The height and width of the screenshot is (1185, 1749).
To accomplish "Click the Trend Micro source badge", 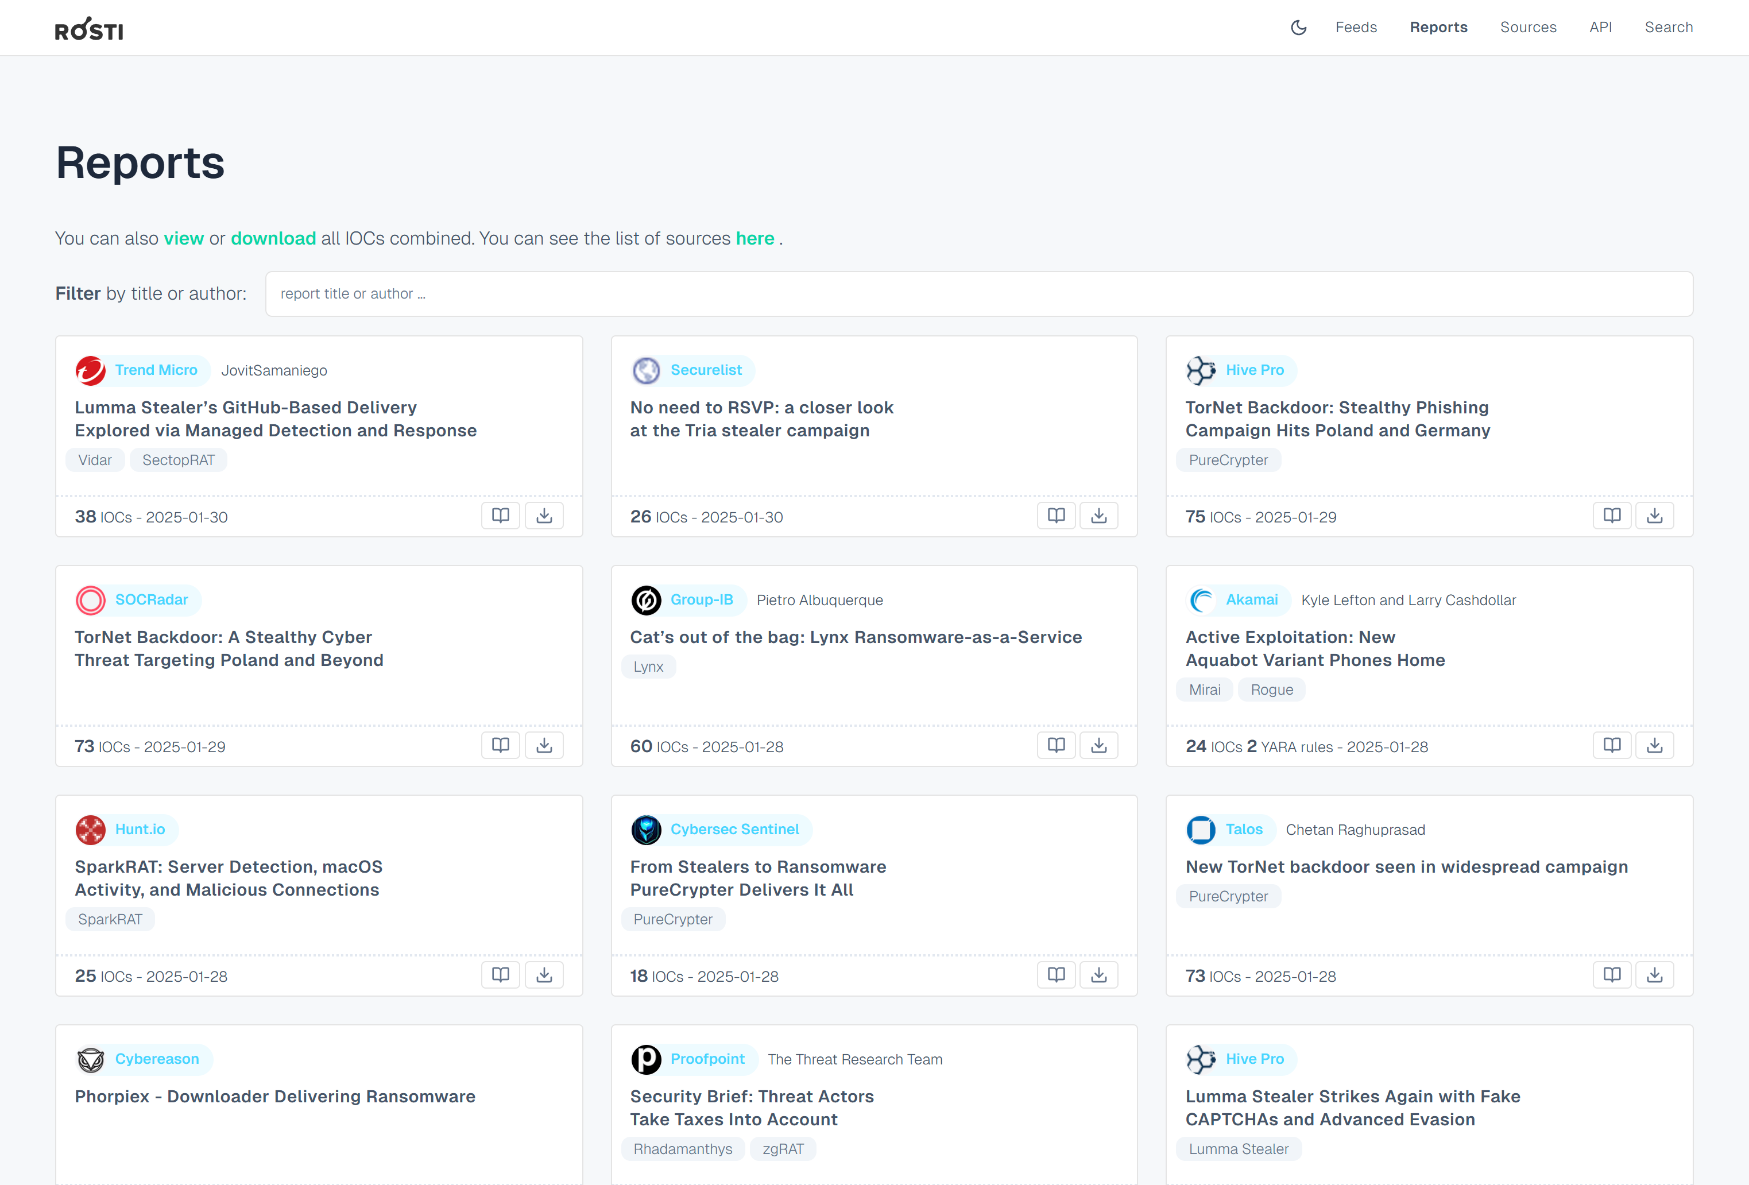I will tap(142, 370).
